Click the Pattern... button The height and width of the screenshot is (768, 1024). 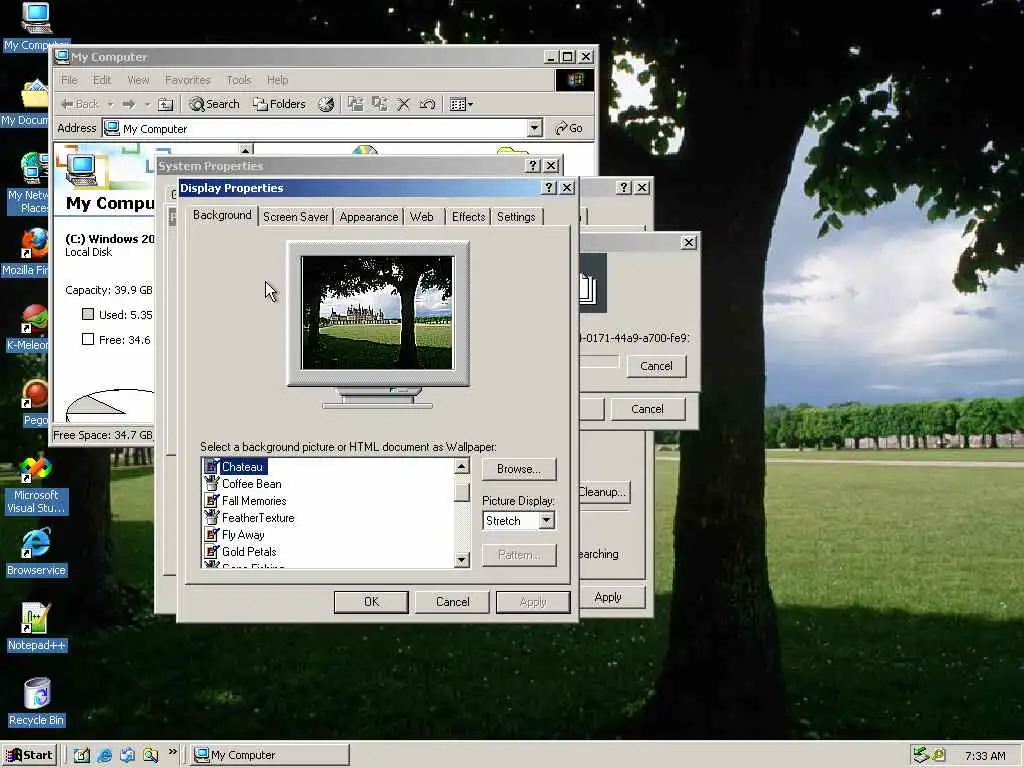tap(519, 555)
